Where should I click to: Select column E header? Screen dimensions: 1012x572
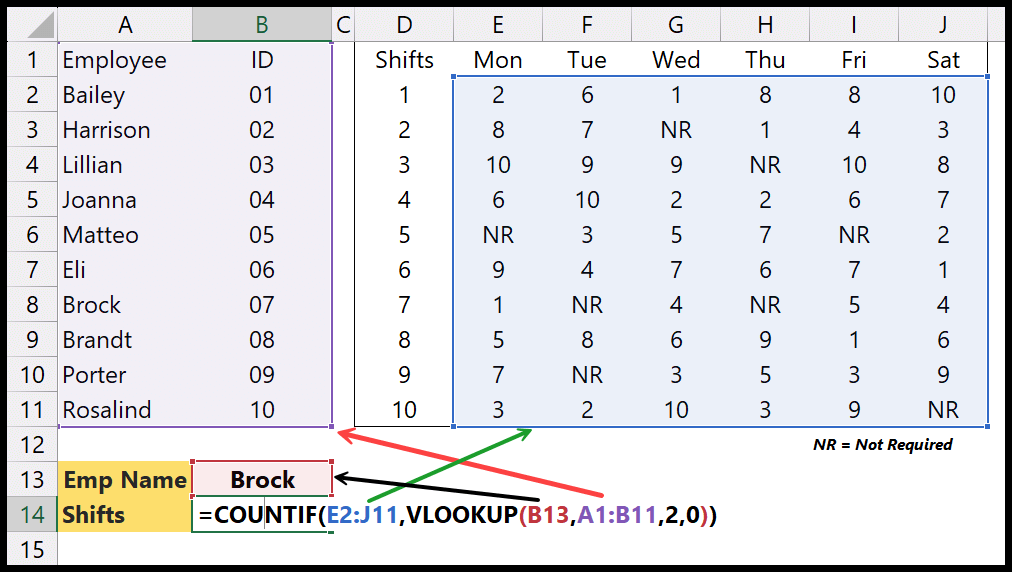coord(498,25)
